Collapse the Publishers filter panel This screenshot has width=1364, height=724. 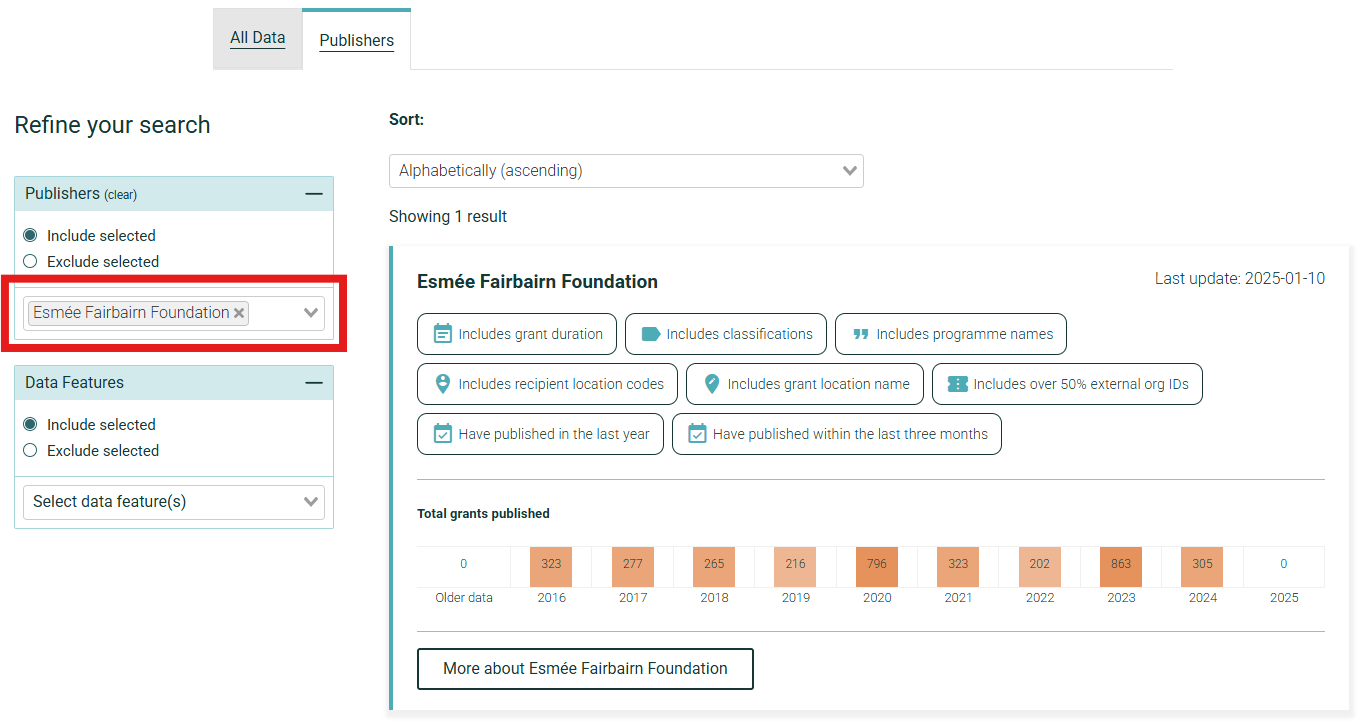pos(314,194)
